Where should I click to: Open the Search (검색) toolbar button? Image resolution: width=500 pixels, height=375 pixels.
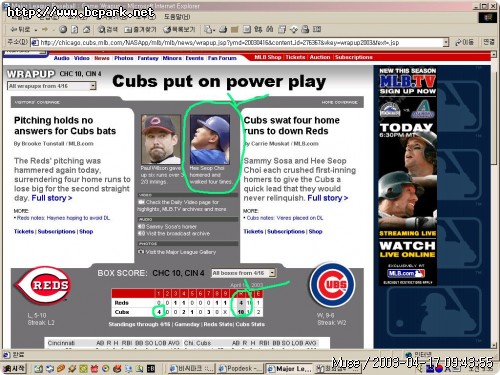coord(108,30)
